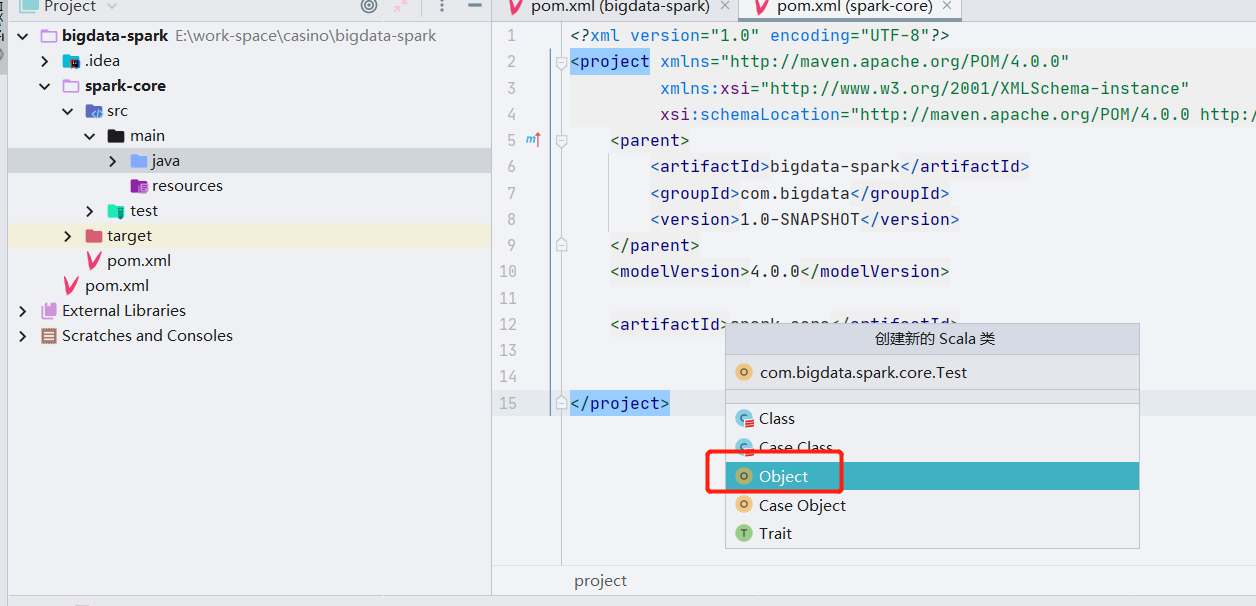Screen dimensions: 1256x606
Task: Click the 1.0-SNAPSHOT version text
Action: click(x=799, y=219)
